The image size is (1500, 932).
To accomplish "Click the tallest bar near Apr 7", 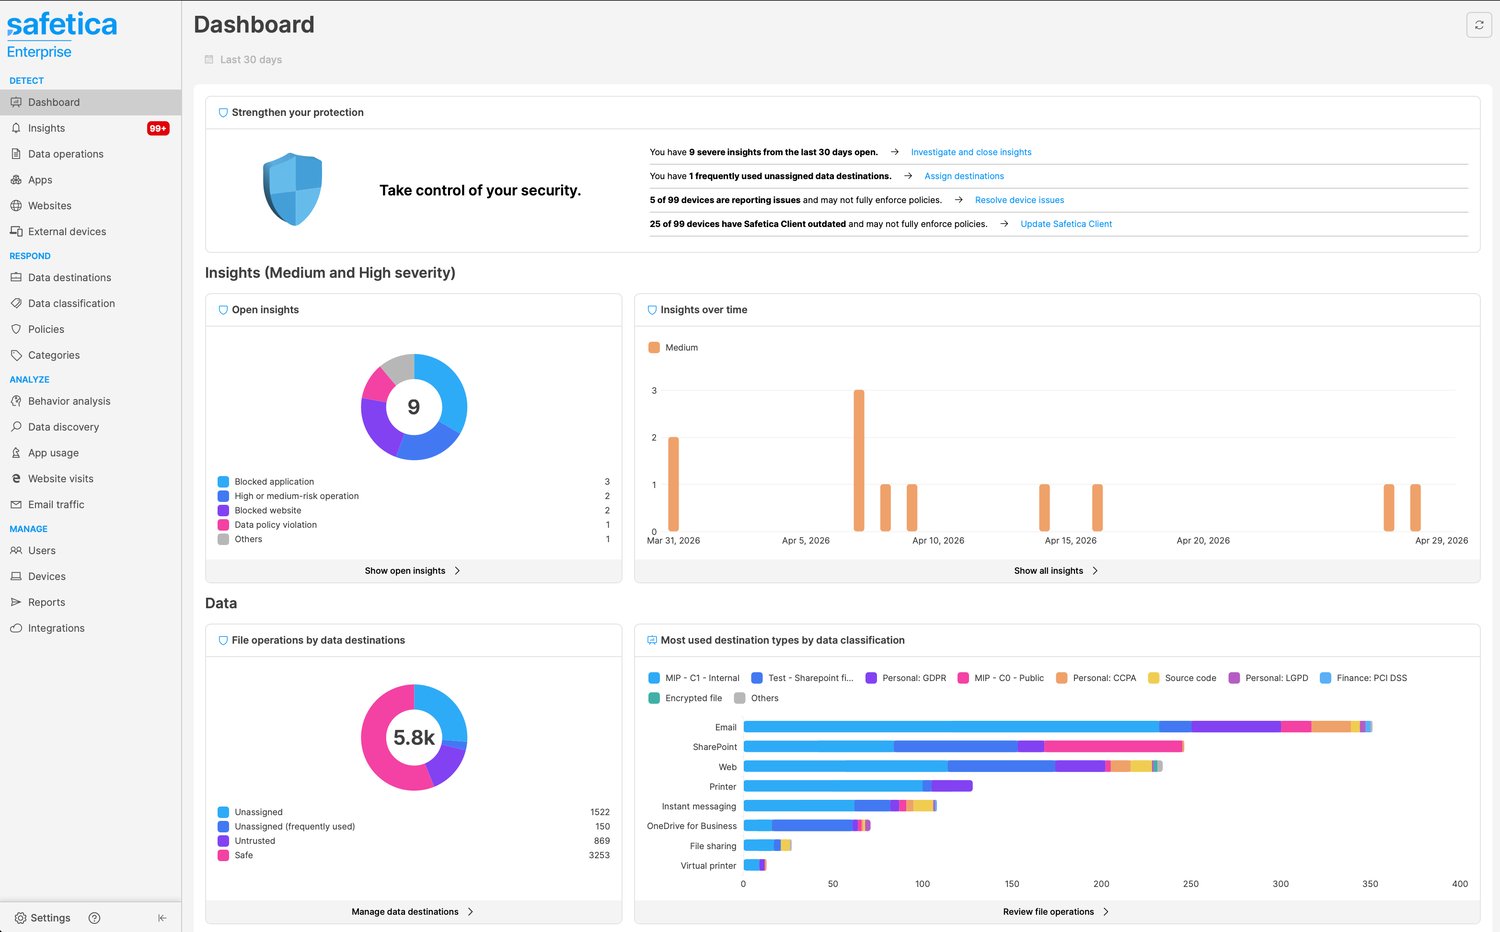I will point(859,460).
